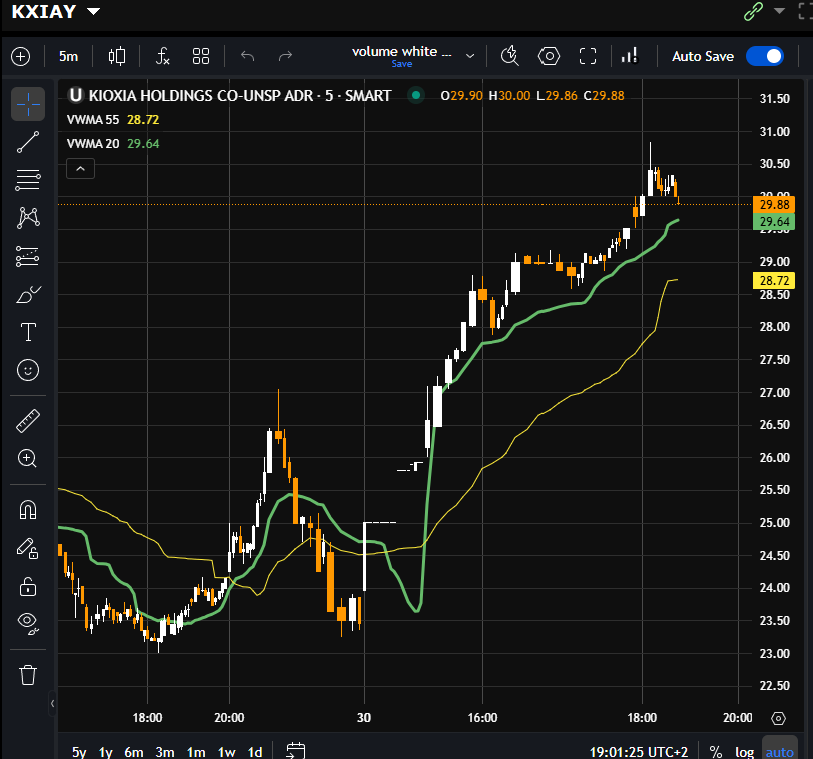The image size is (813, 759).
Task: Add a symbol with the plus icon
Action: tap(21, 57)
